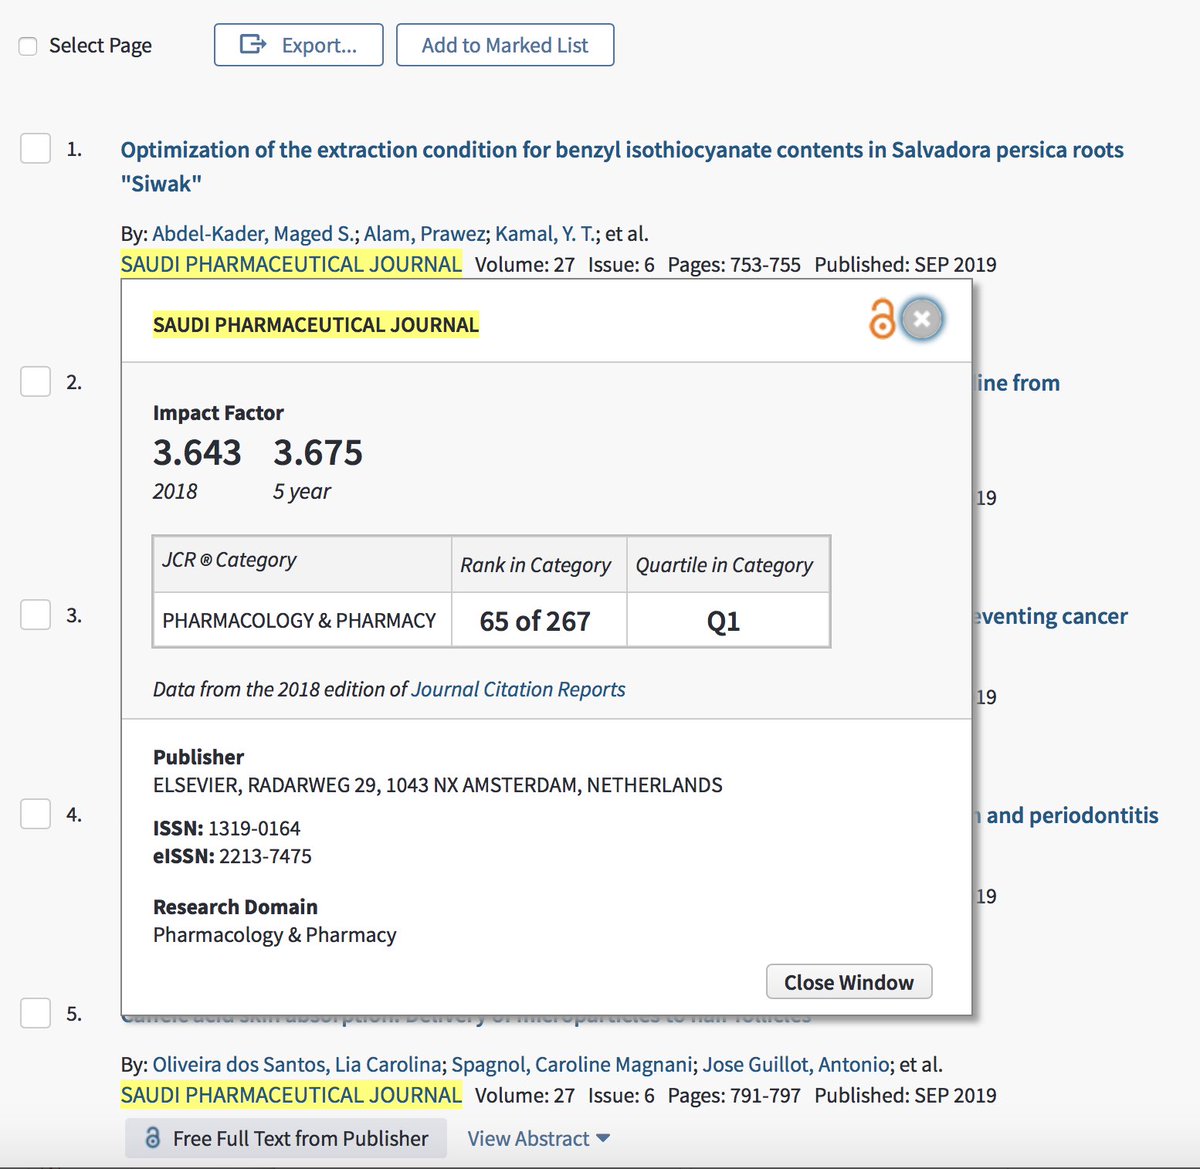Viewport: 1200px width, 1169px height.
Task: Close popup with the round X icon
Action: (x=922, y=319)
